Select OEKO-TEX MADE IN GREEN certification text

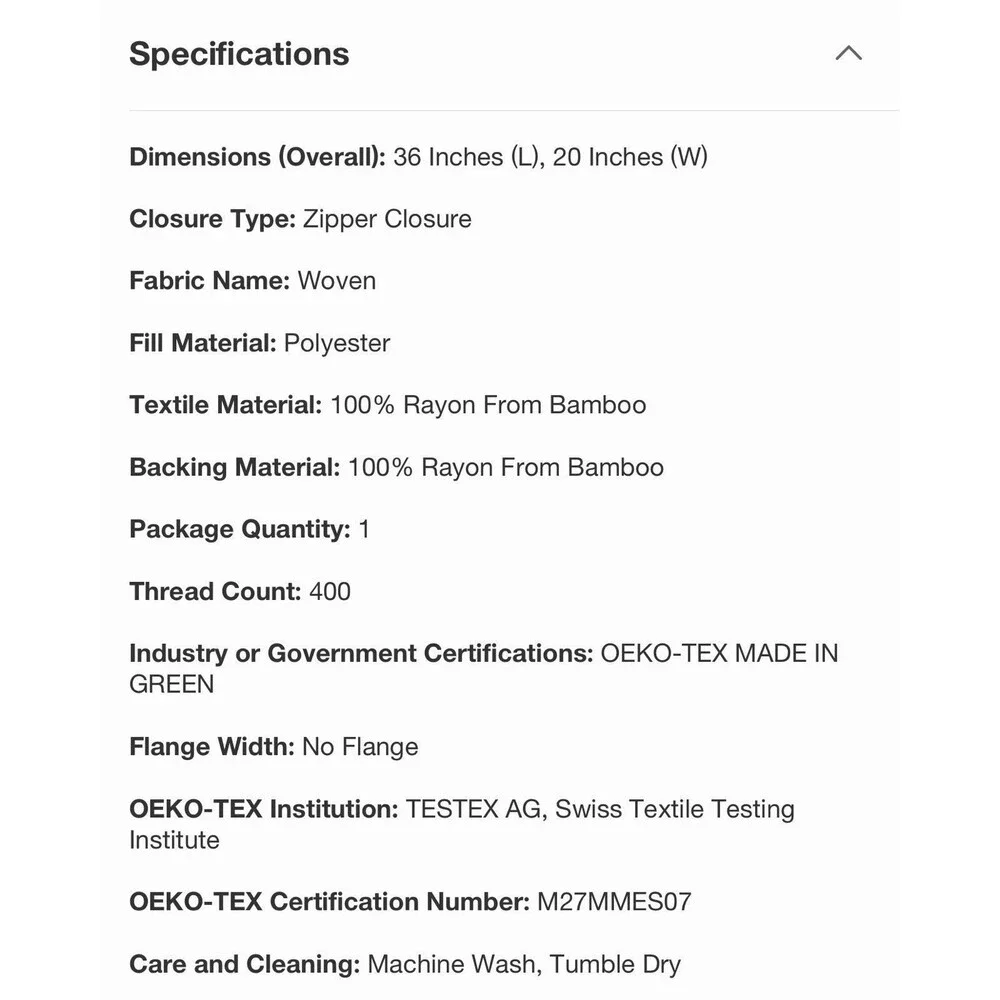484,668
